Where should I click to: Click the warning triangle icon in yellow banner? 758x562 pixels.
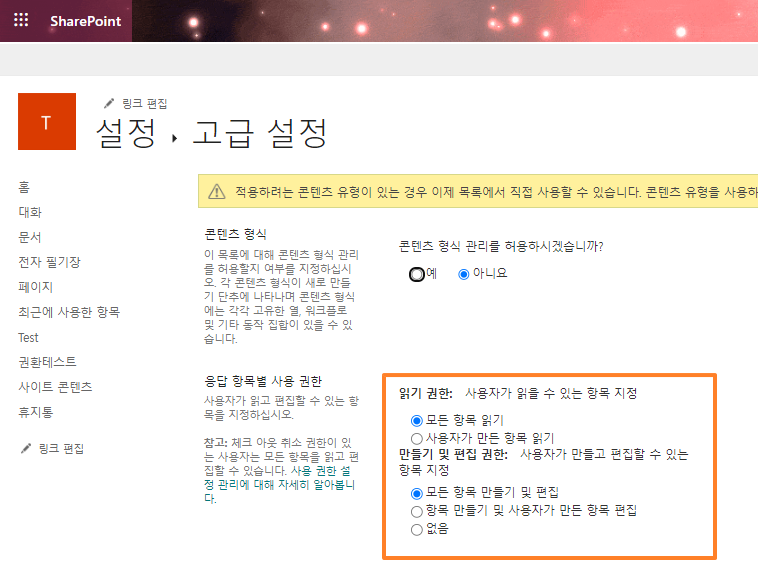(217, 192)
